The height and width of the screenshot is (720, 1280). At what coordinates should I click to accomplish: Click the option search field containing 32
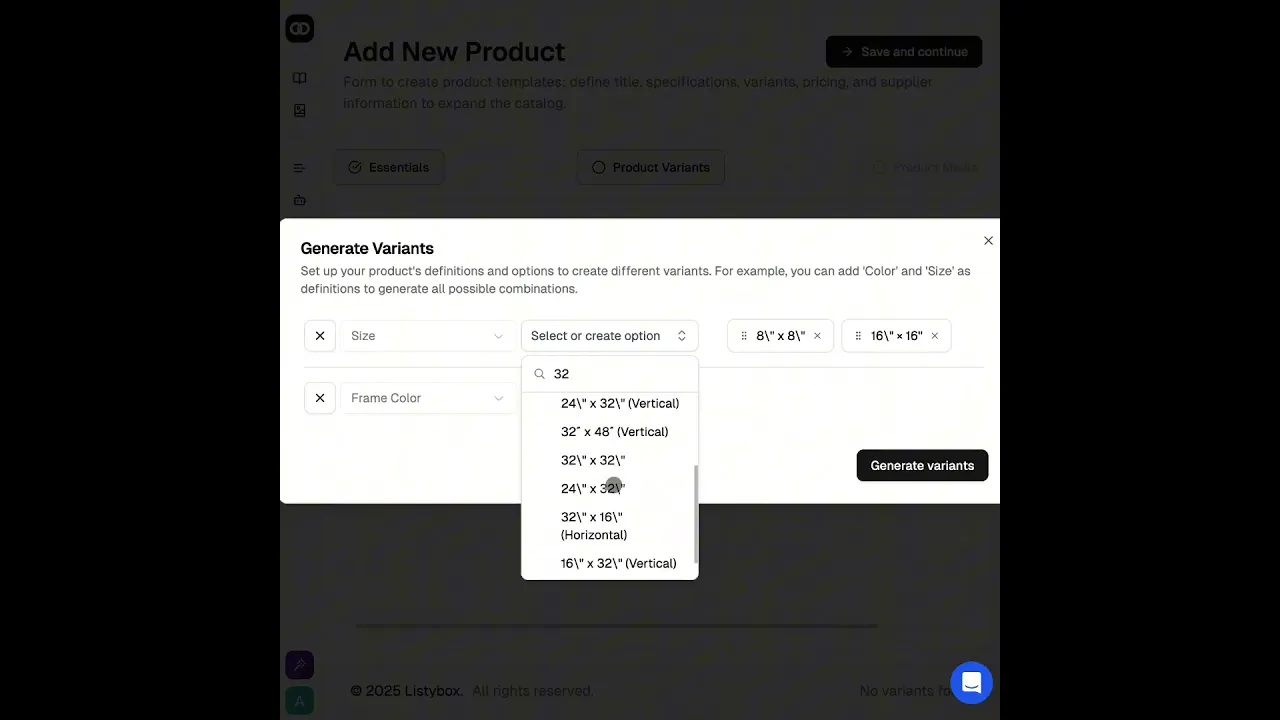[620, 374]
